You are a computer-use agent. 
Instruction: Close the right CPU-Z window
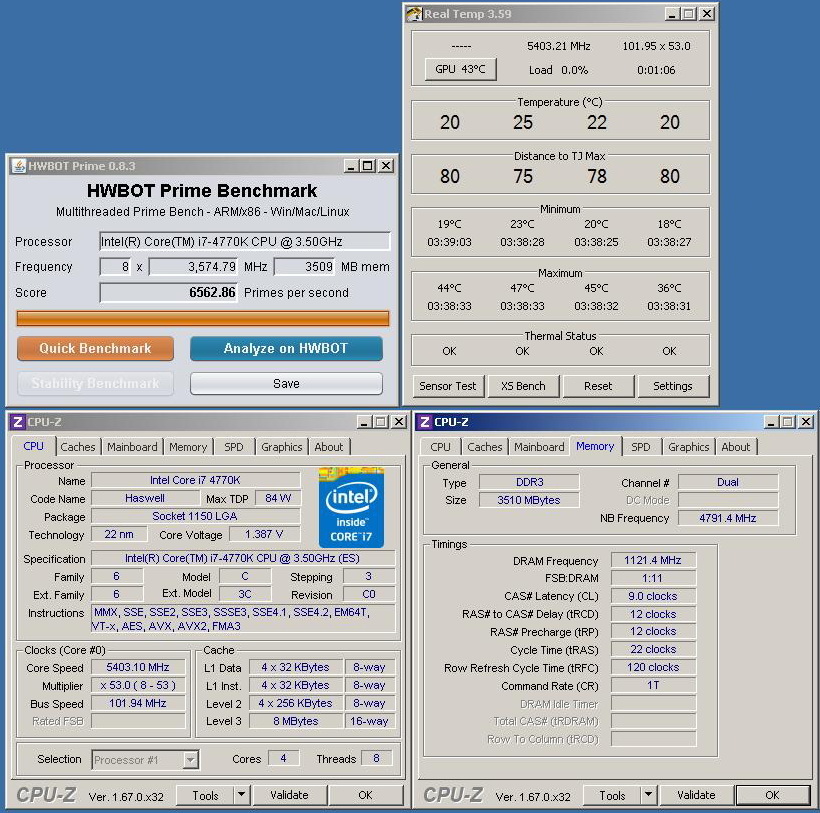pyautogui.click(x=806, y=422)
